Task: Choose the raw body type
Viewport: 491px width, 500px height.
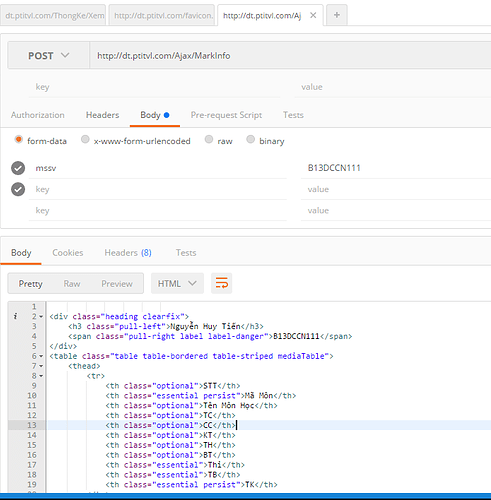Action: 209,139
